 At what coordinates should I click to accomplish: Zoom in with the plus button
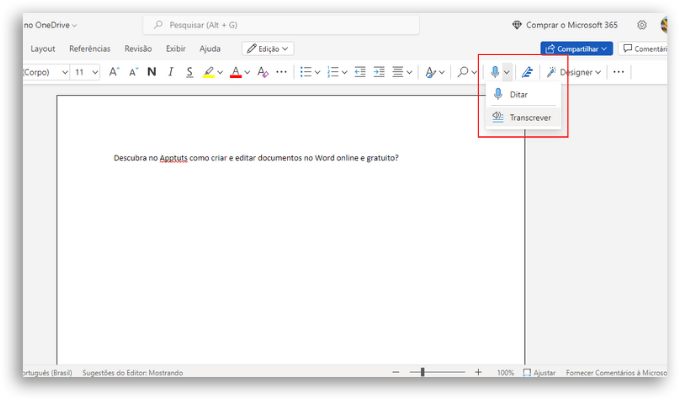478,372
